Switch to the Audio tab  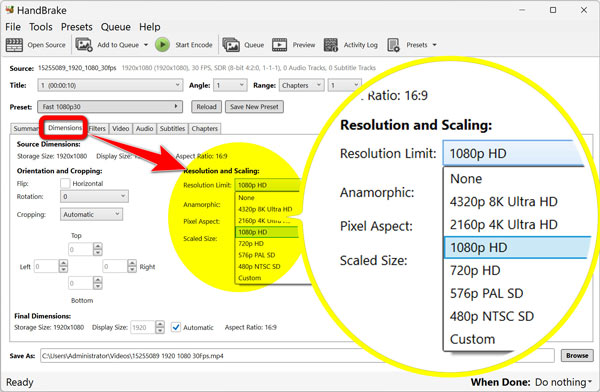click(144, 129)
